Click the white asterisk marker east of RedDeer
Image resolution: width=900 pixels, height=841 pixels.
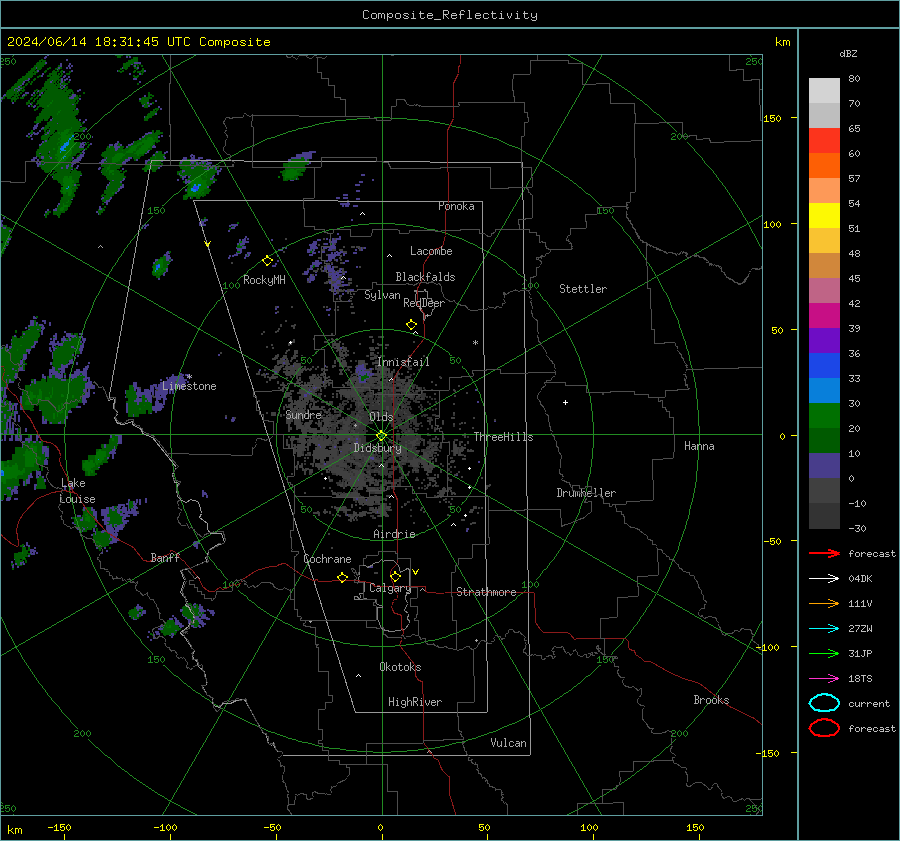(475, 343)
